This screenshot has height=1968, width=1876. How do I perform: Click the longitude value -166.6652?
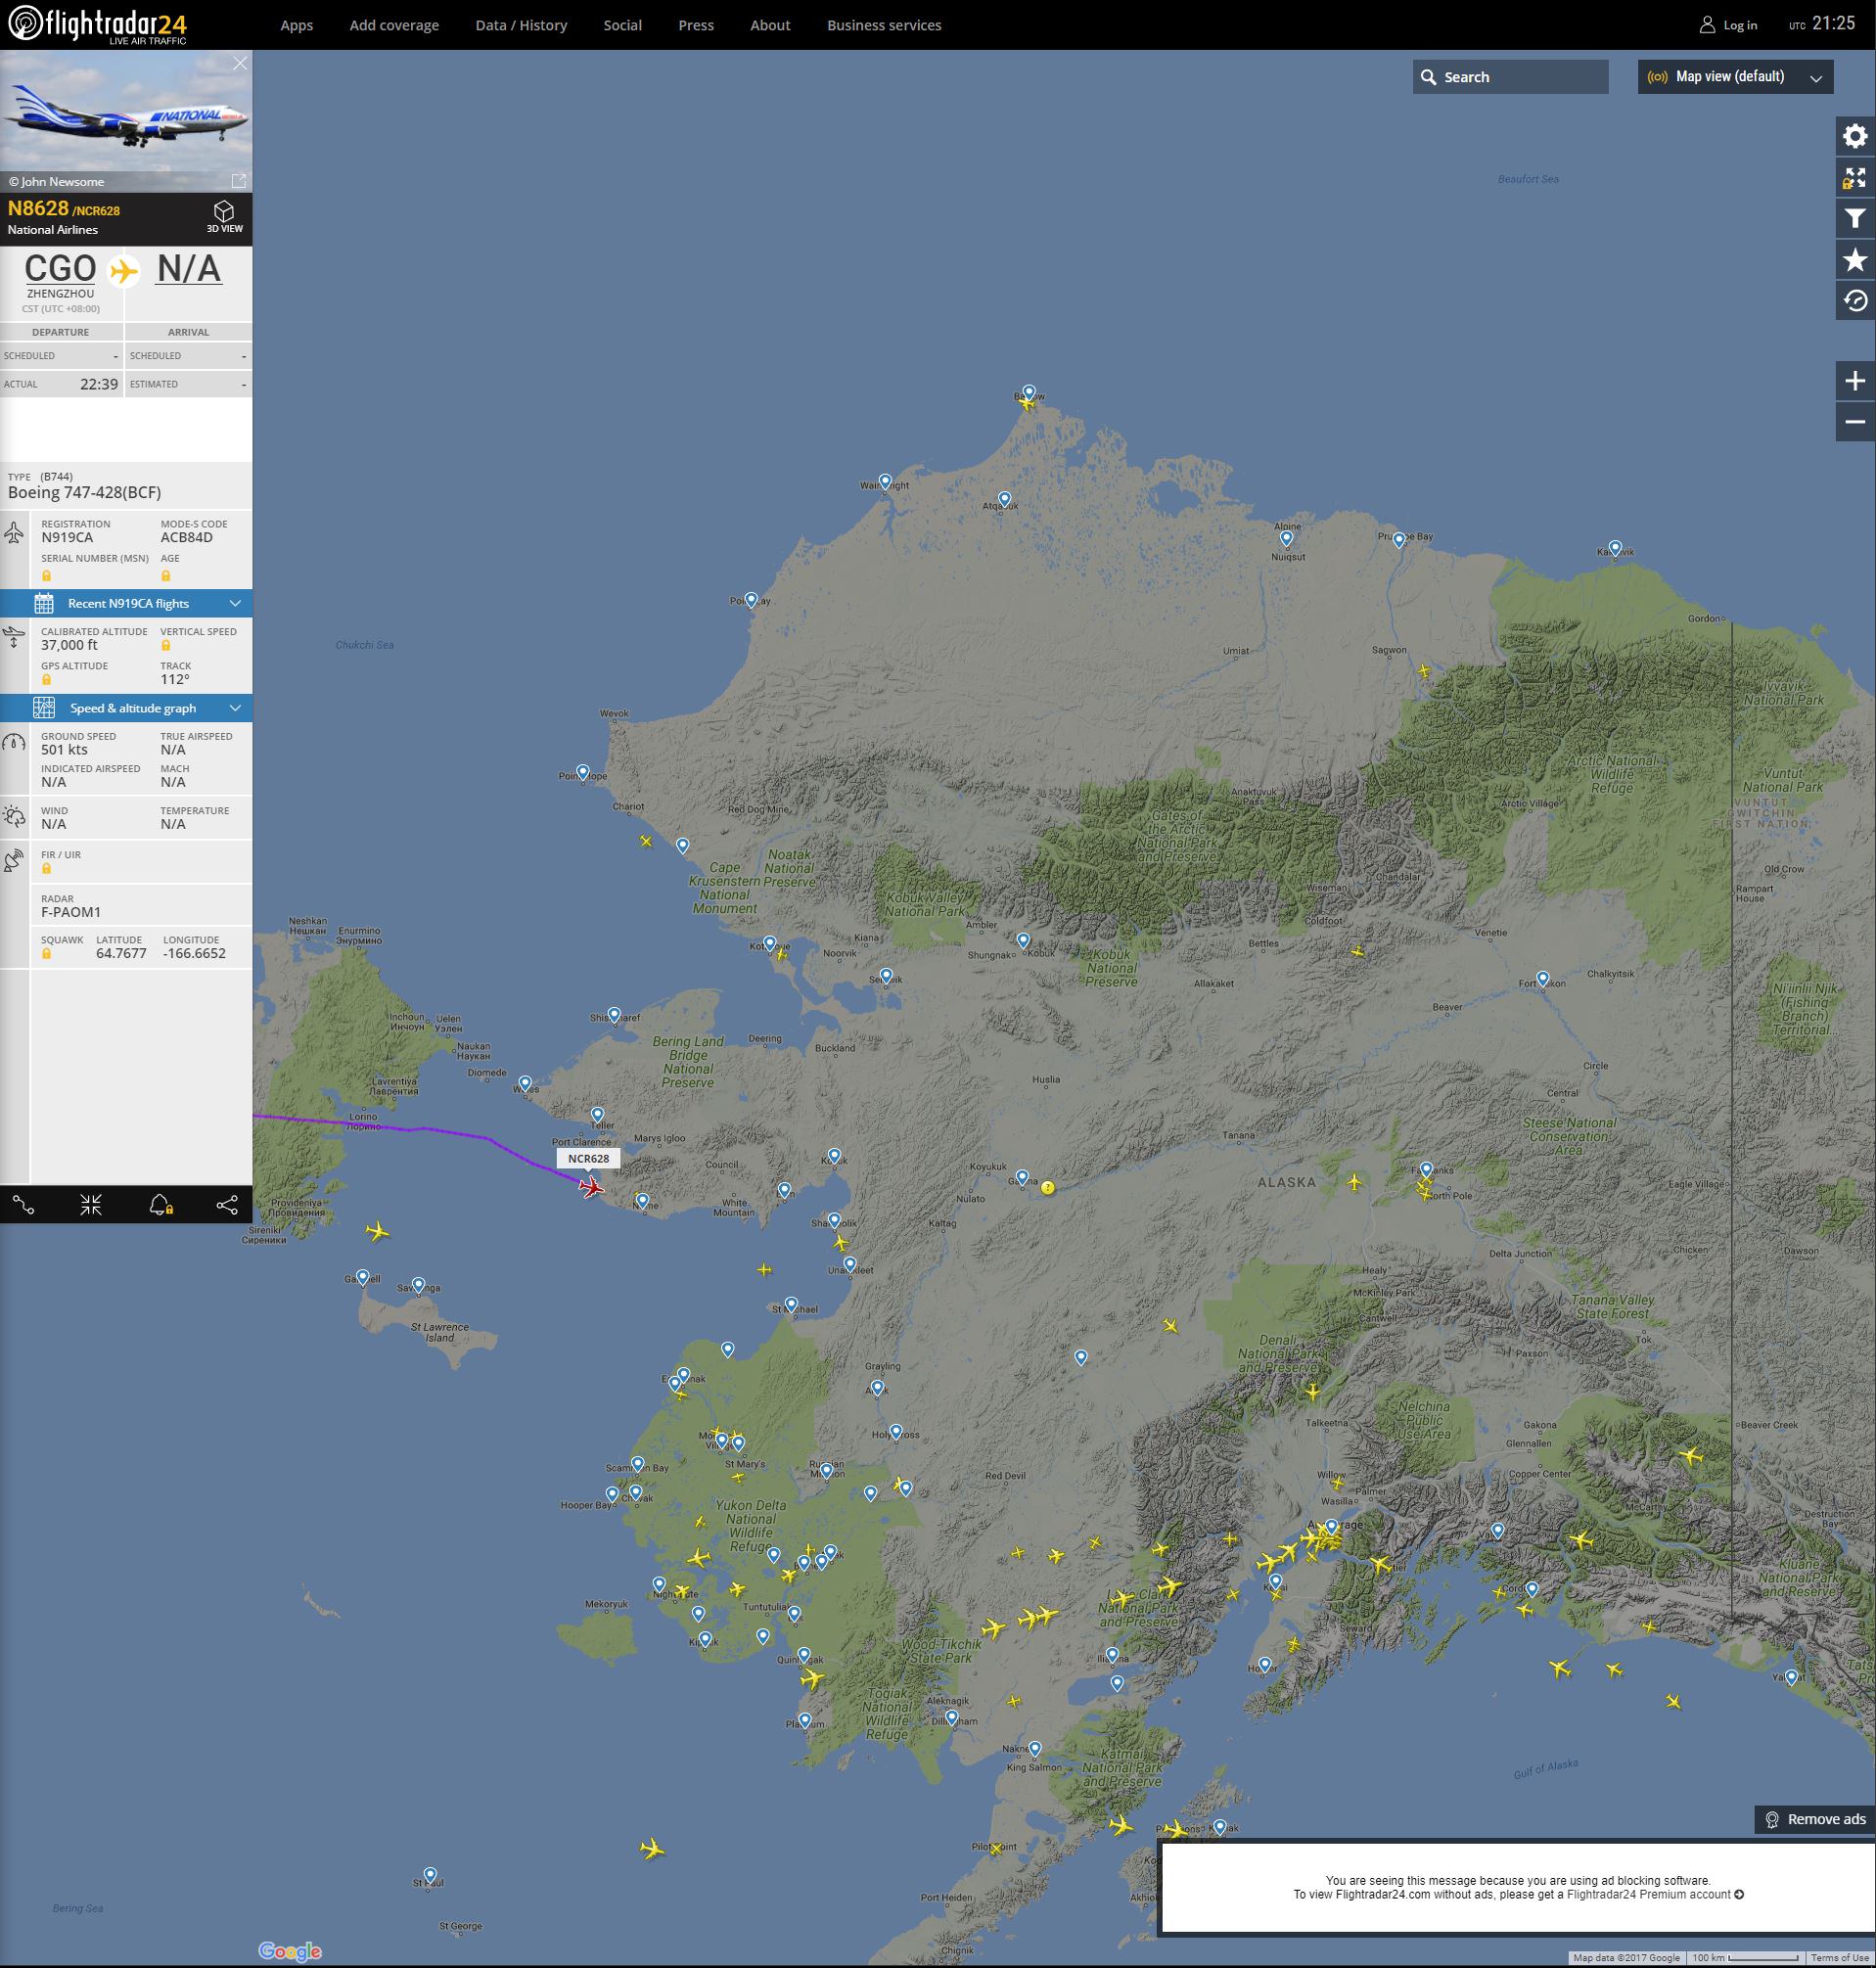pos(194,954)
